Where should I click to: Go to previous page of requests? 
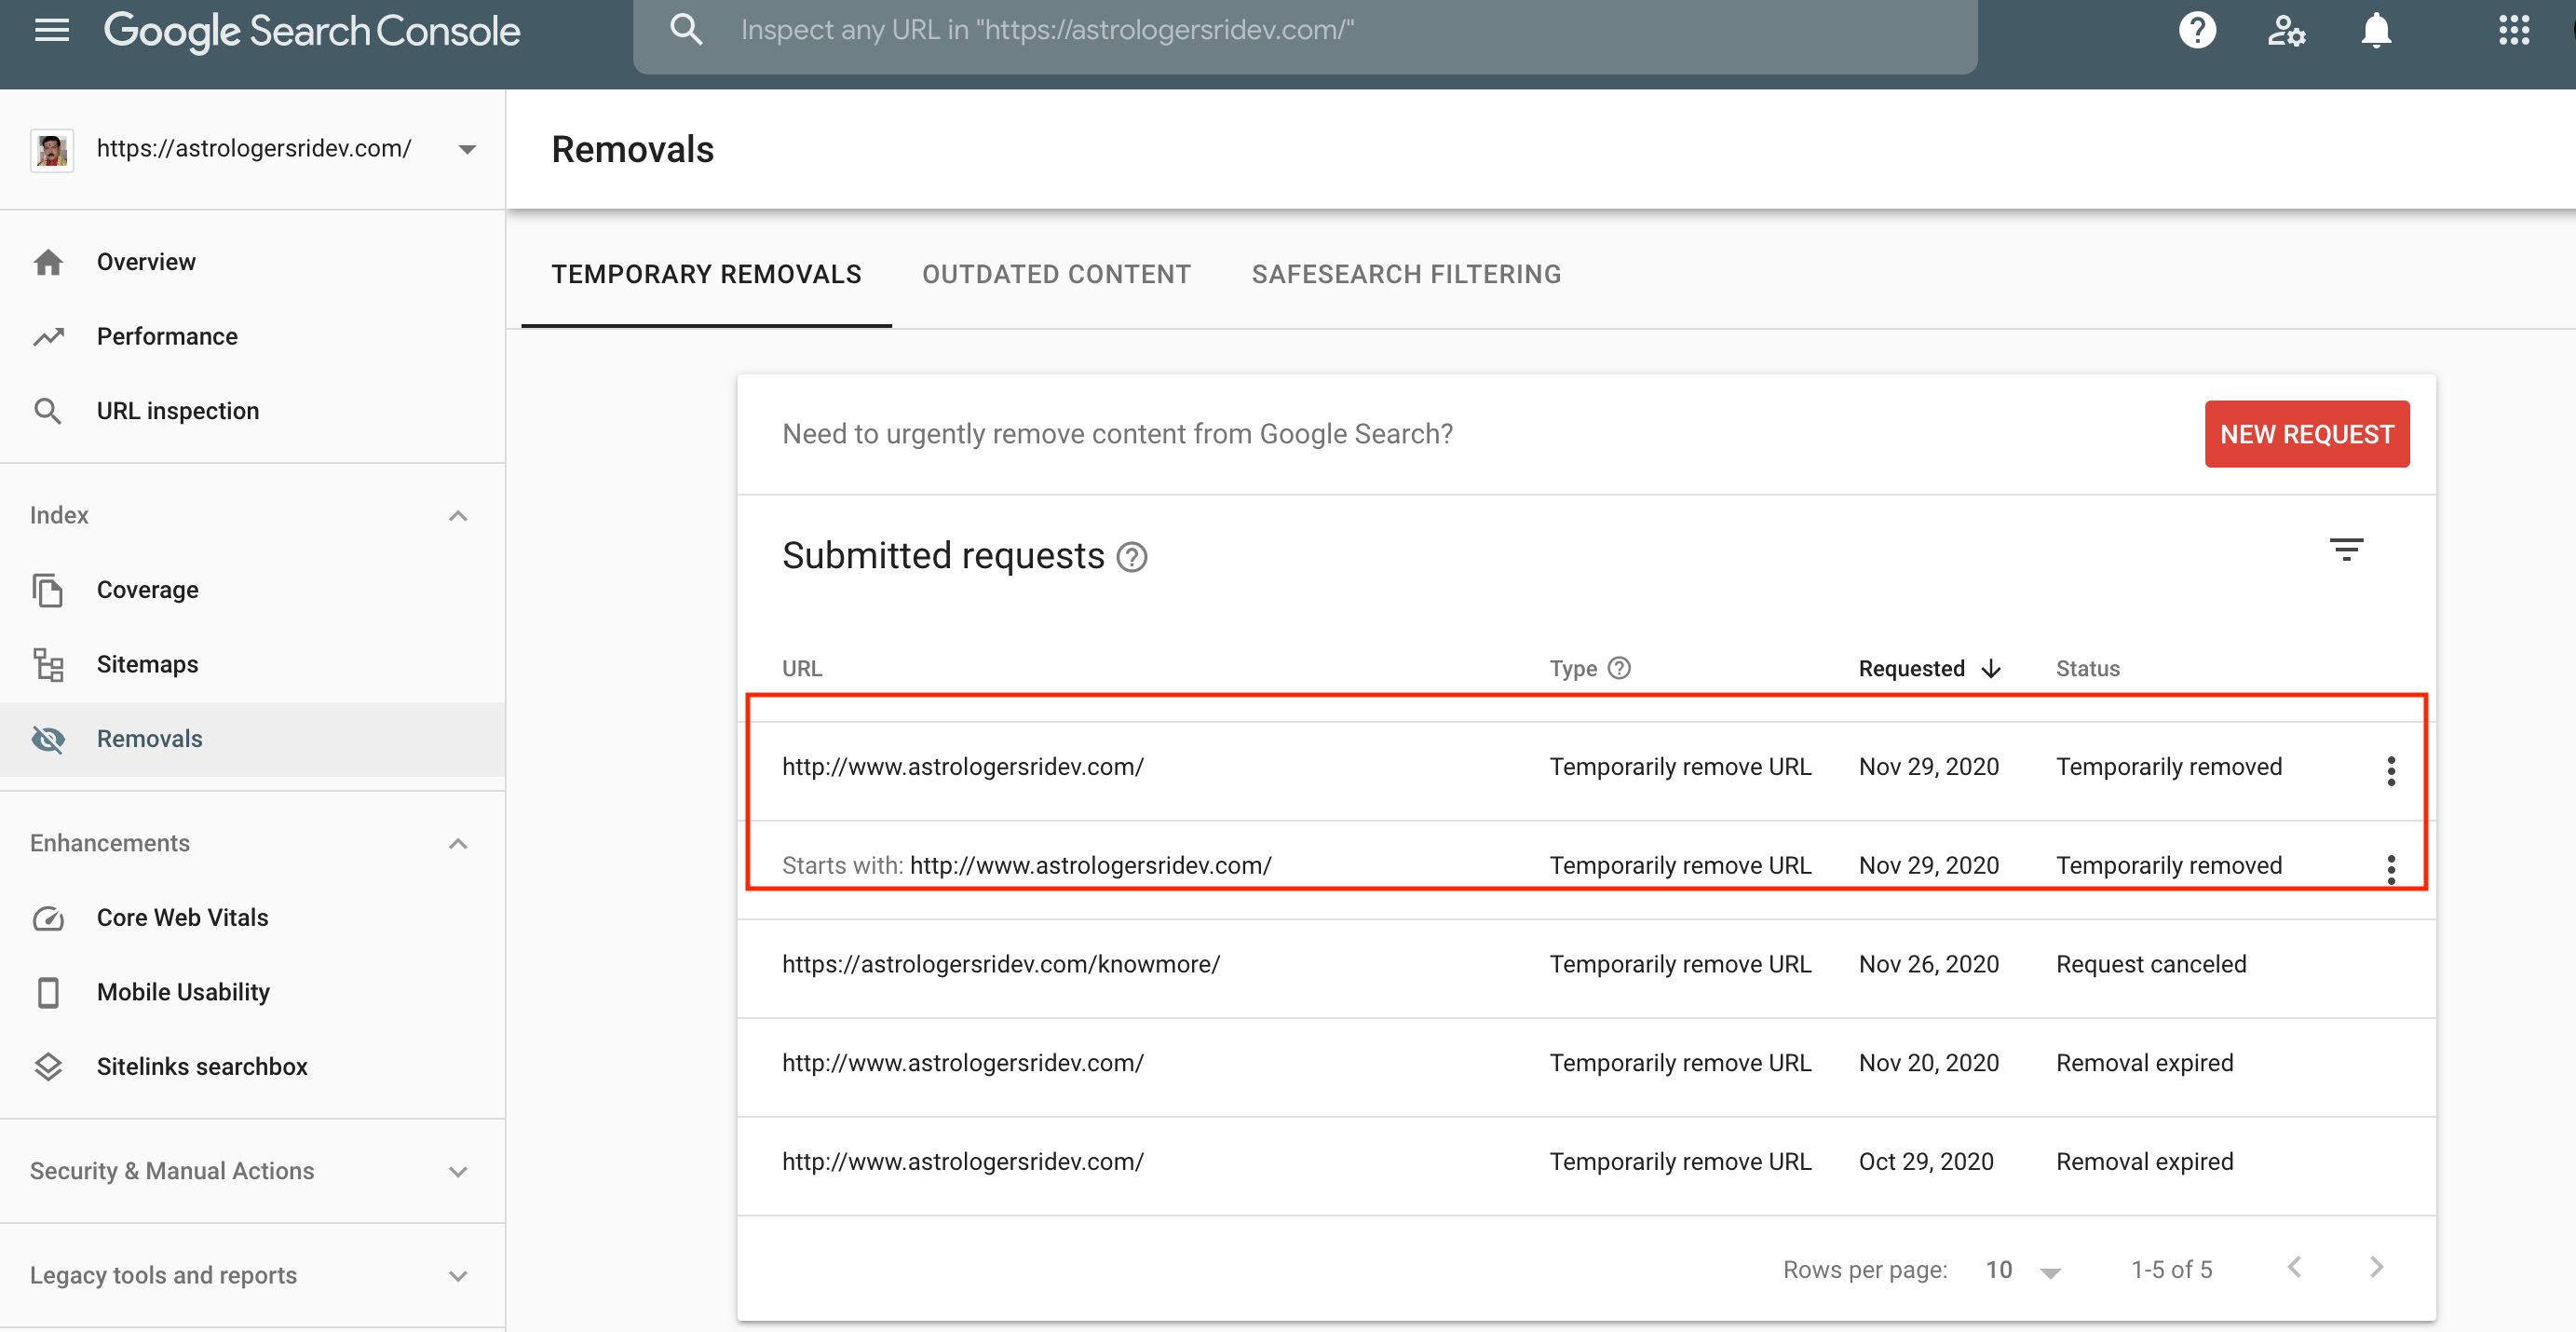[2294, 1268]
